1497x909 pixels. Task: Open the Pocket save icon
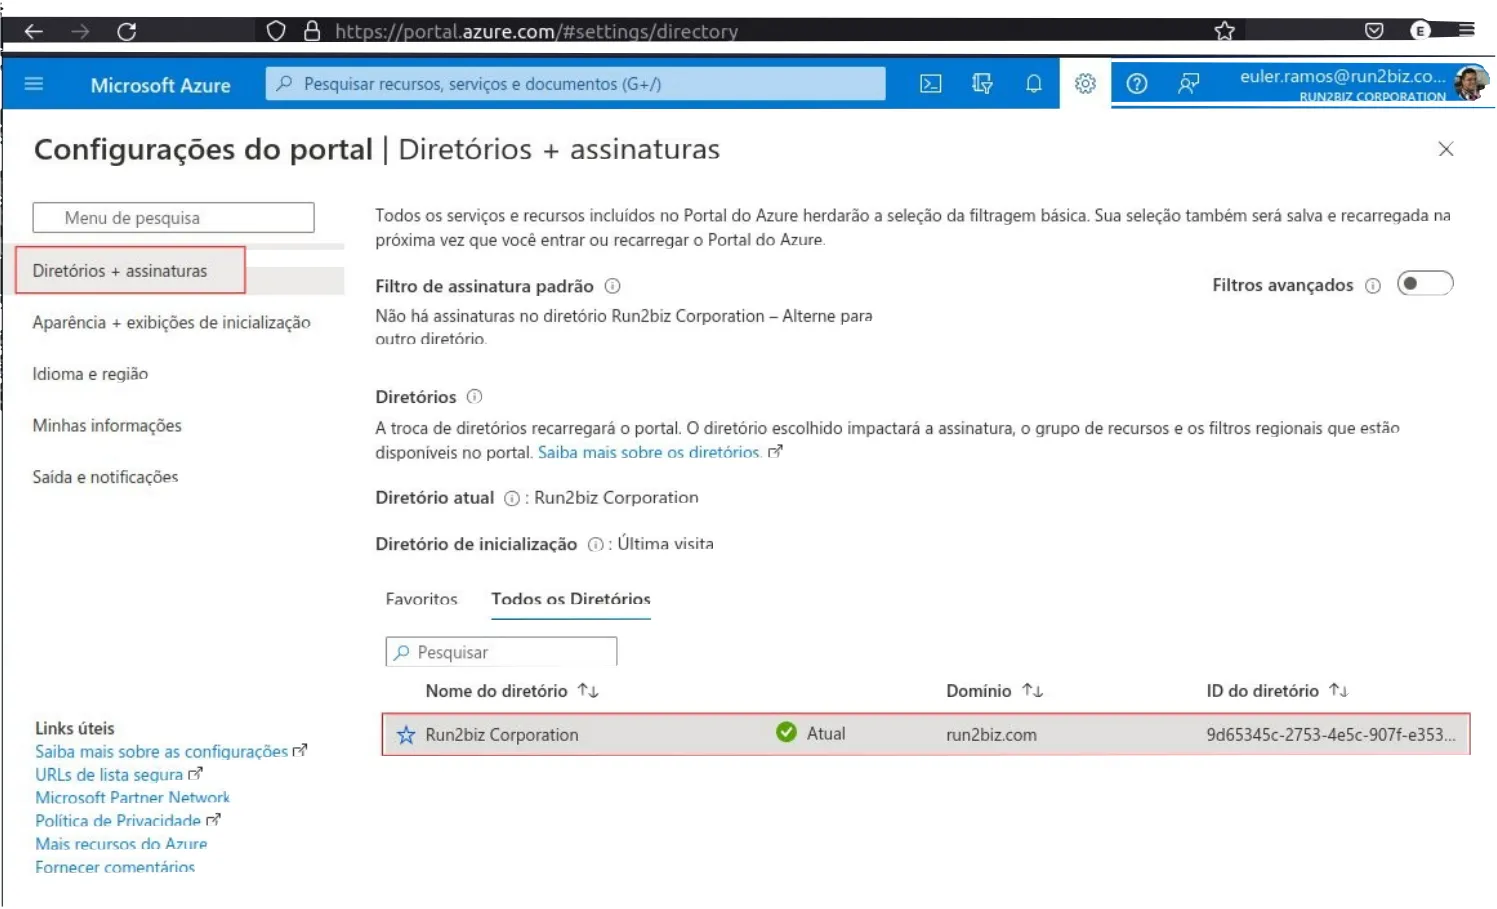click(1374, 31)
